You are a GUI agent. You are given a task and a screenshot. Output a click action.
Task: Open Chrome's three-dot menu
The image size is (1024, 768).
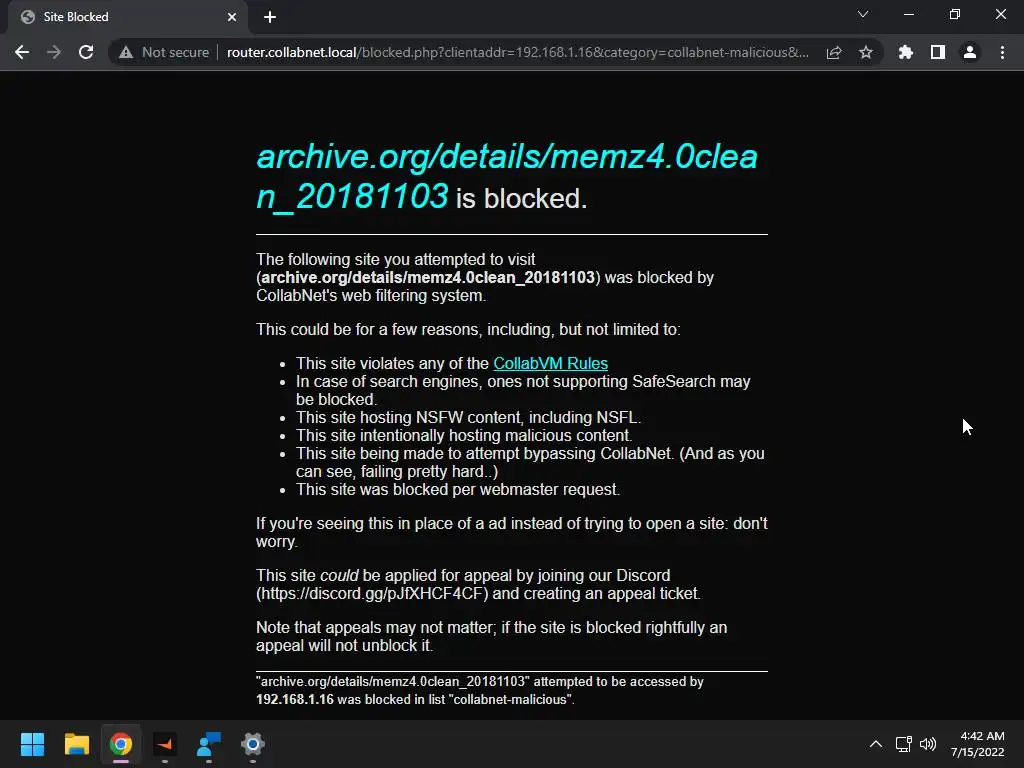click(x=1002, y=52)
